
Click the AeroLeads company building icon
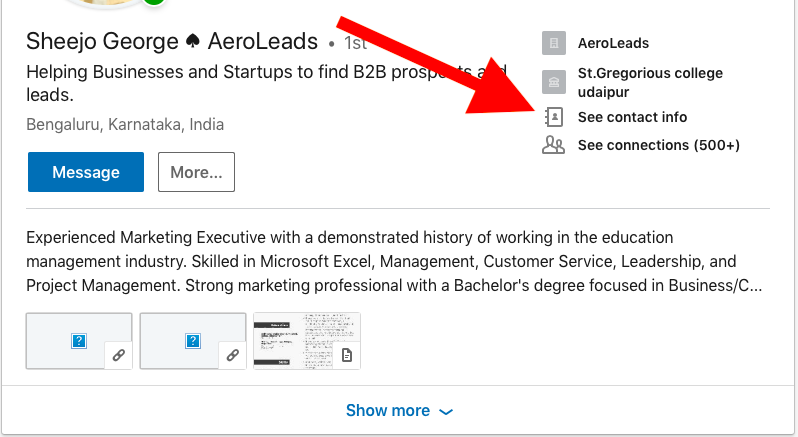[x=554, y=43]
